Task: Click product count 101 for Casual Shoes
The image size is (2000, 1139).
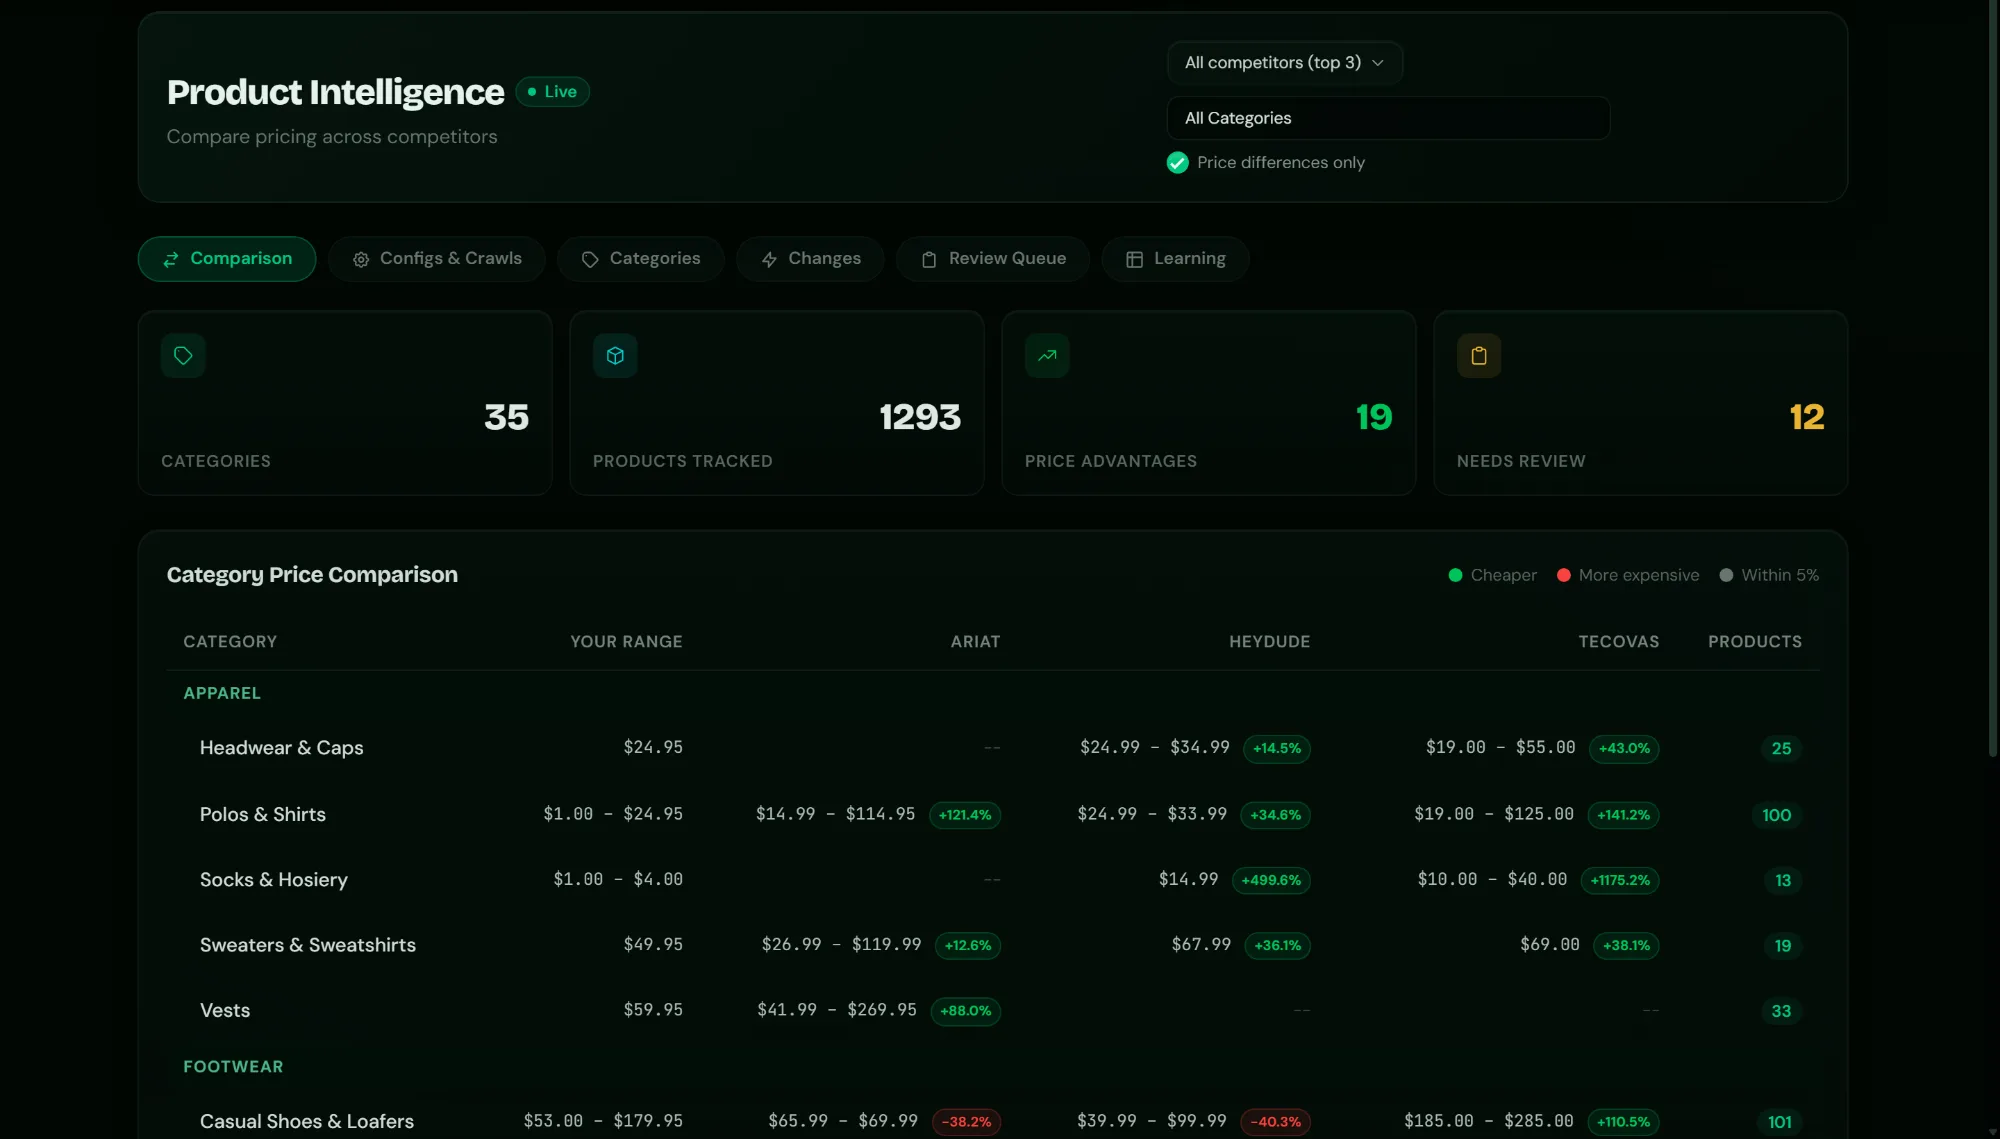Action: tap(1779, 1123)
